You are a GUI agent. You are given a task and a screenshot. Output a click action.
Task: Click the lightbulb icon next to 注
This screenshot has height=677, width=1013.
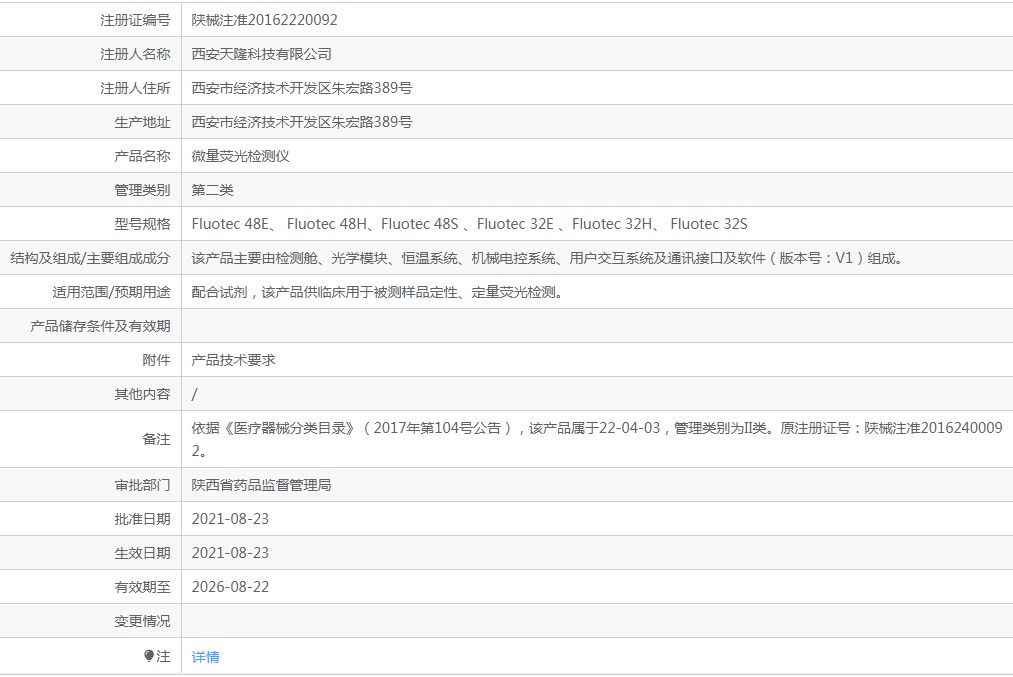(150, 655)
